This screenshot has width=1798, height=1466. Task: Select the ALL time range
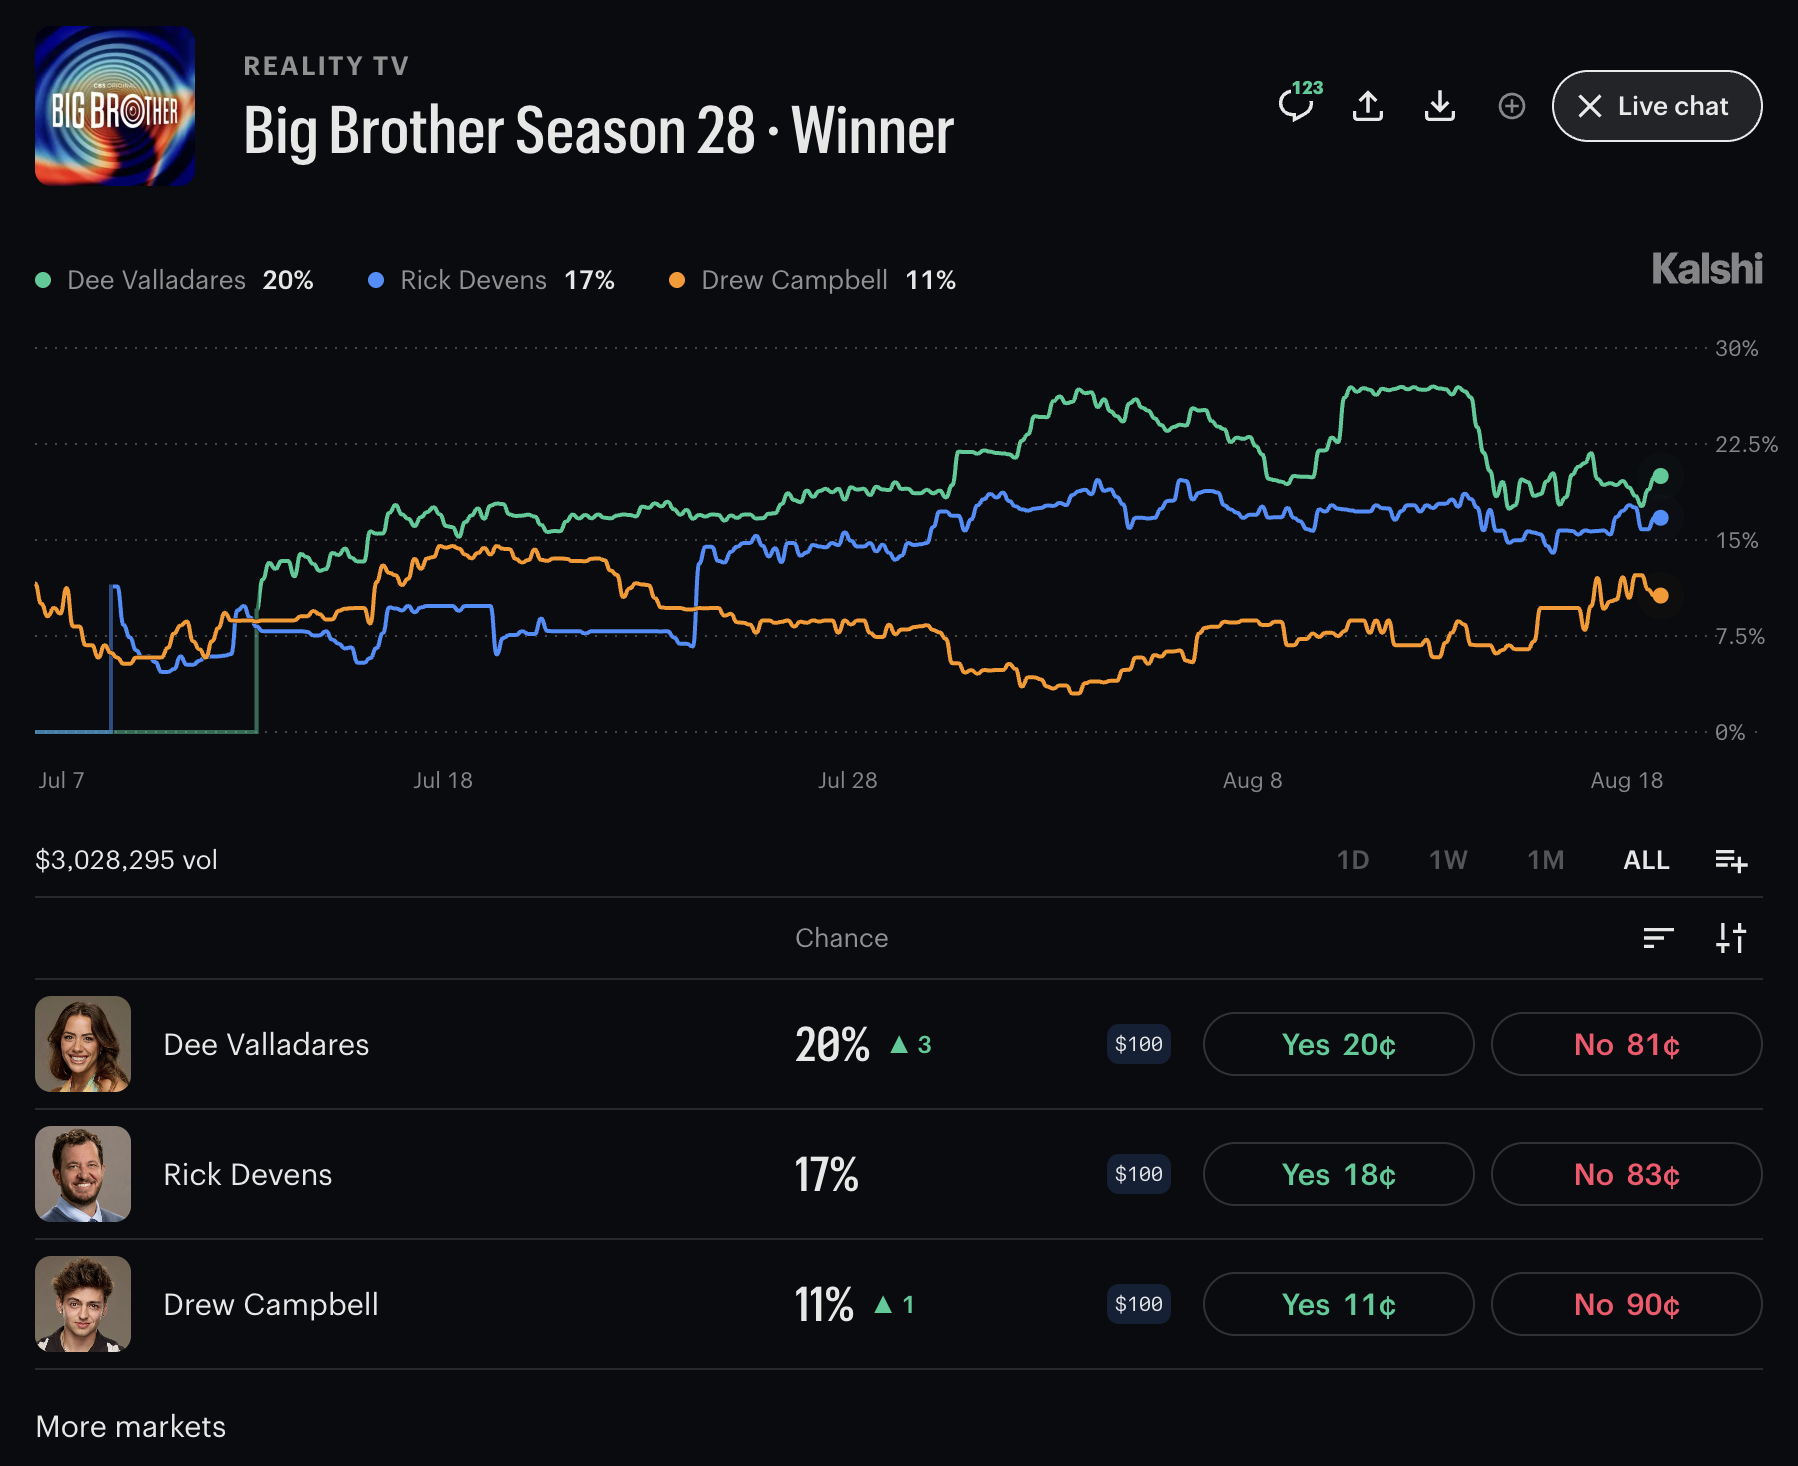coord(1646,860)
